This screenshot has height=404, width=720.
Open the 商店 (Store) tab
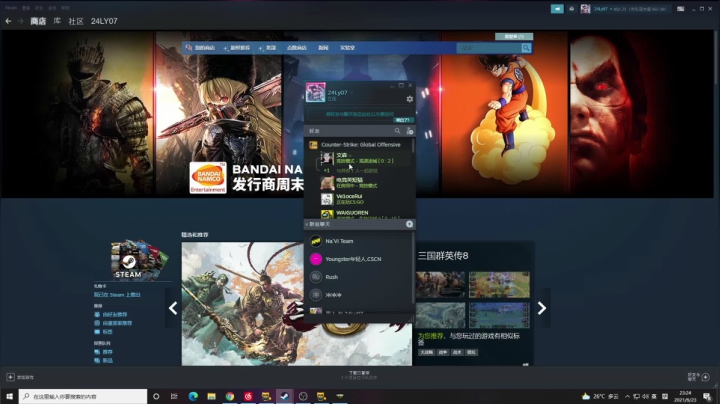38,21
